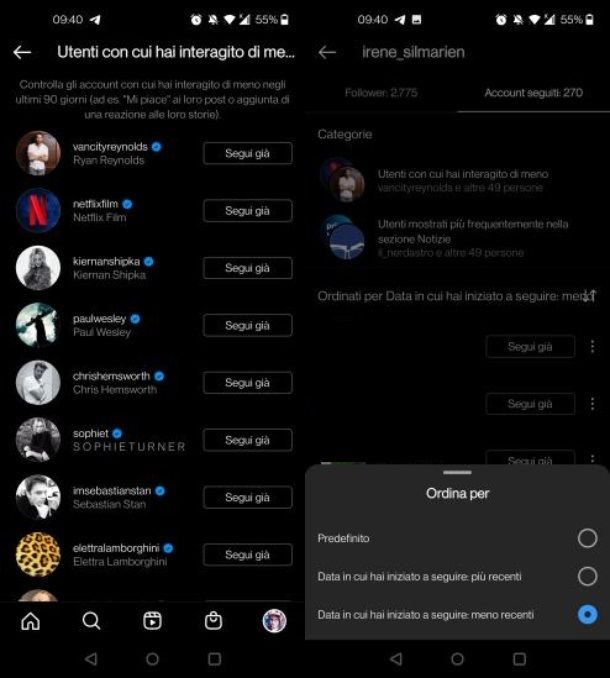Open netflixfilm username
Screen dimensions: 610x678
[96, 204]
